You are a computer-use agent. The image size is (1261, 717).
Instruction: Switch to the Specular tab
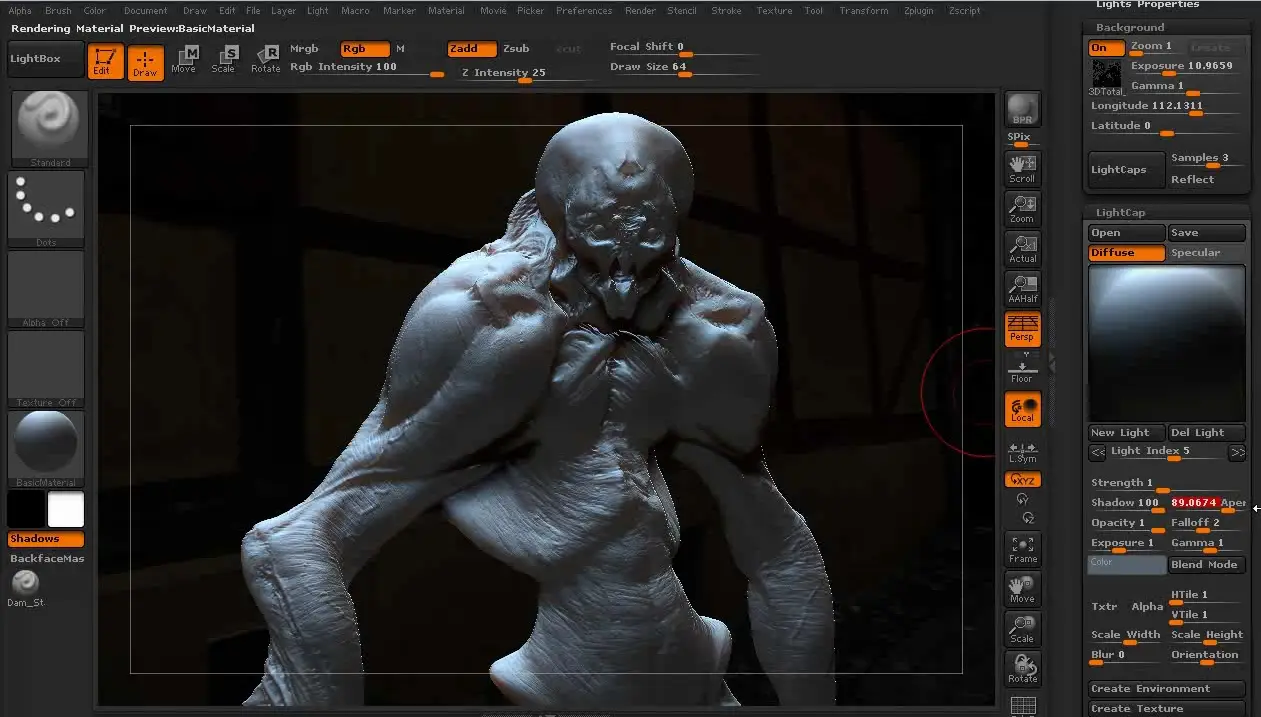click(1206, 253)
